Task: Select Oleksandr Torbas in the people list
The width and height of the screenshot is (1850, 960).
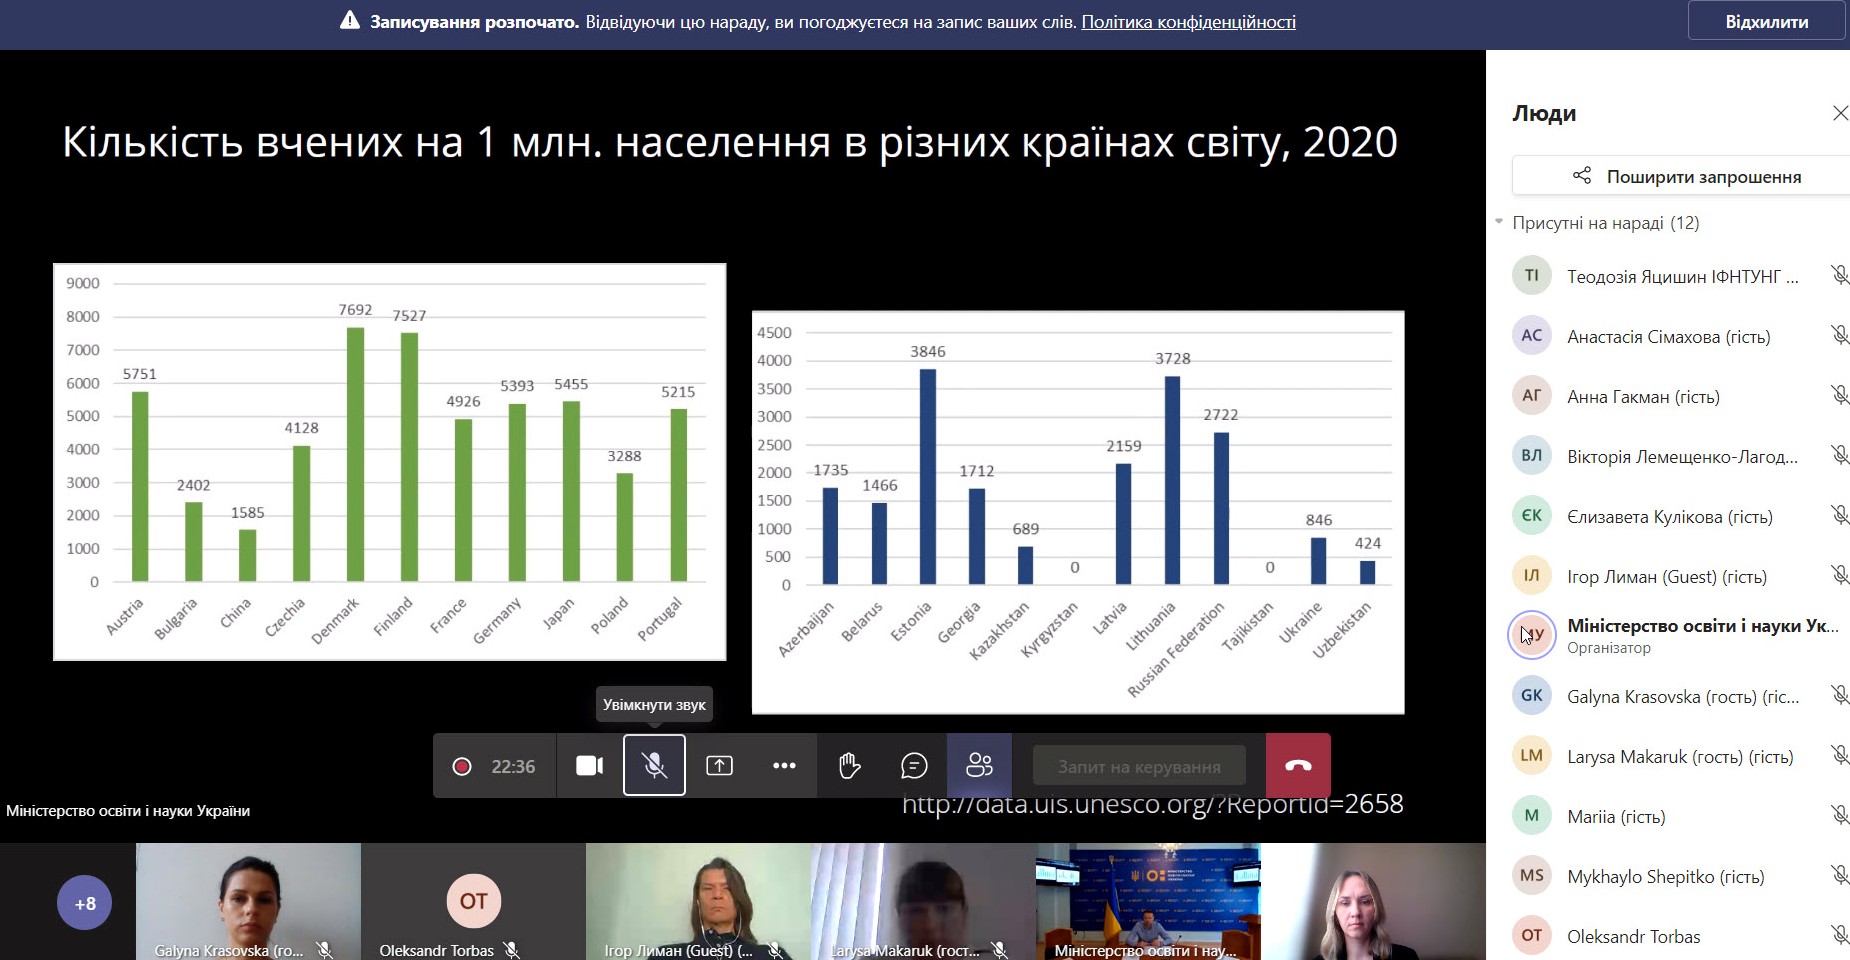Action: [1633, 937]
